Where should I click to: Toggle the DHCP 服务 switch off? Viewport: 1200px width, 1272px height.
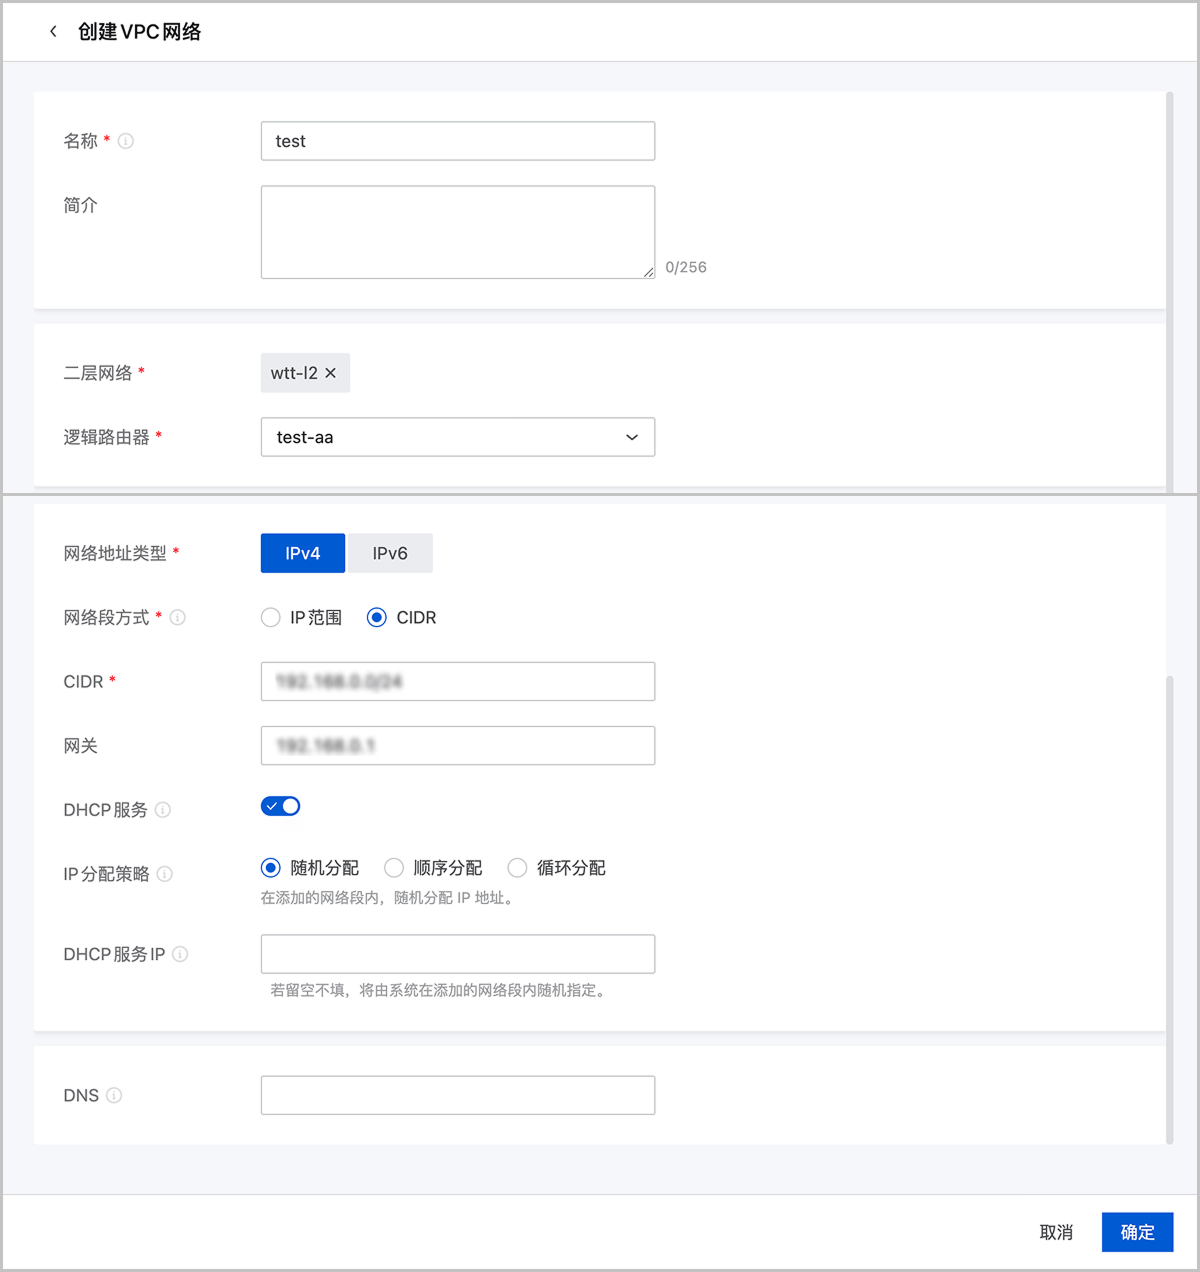281,806
